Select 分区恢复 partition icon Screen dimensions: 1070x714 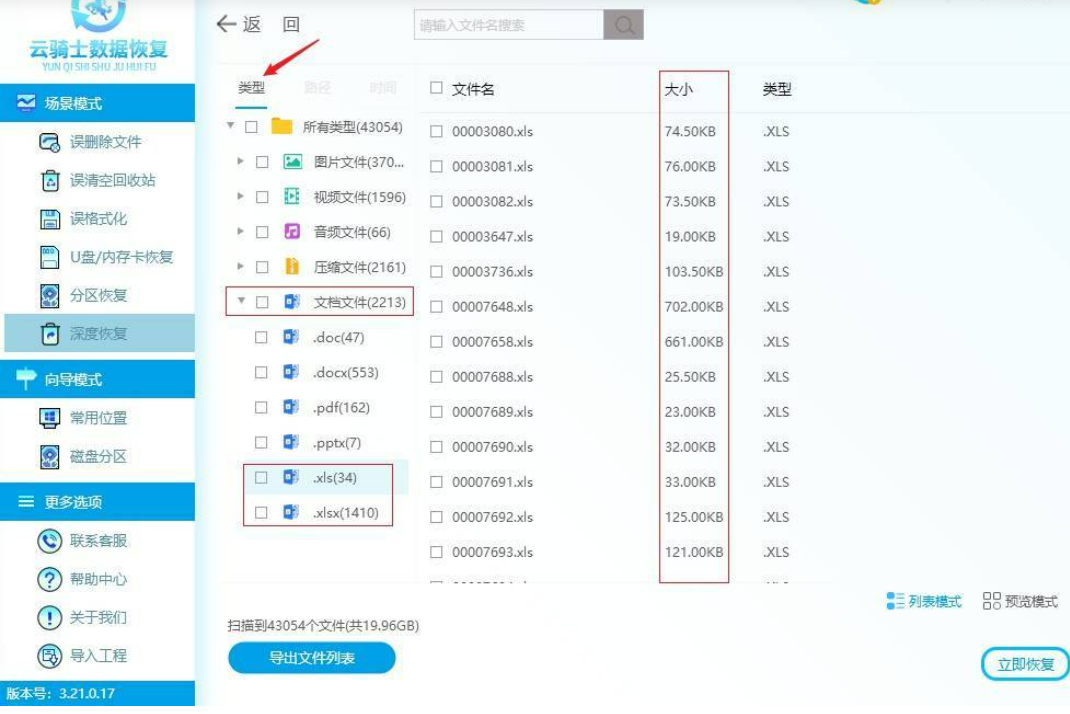point(49,296)
